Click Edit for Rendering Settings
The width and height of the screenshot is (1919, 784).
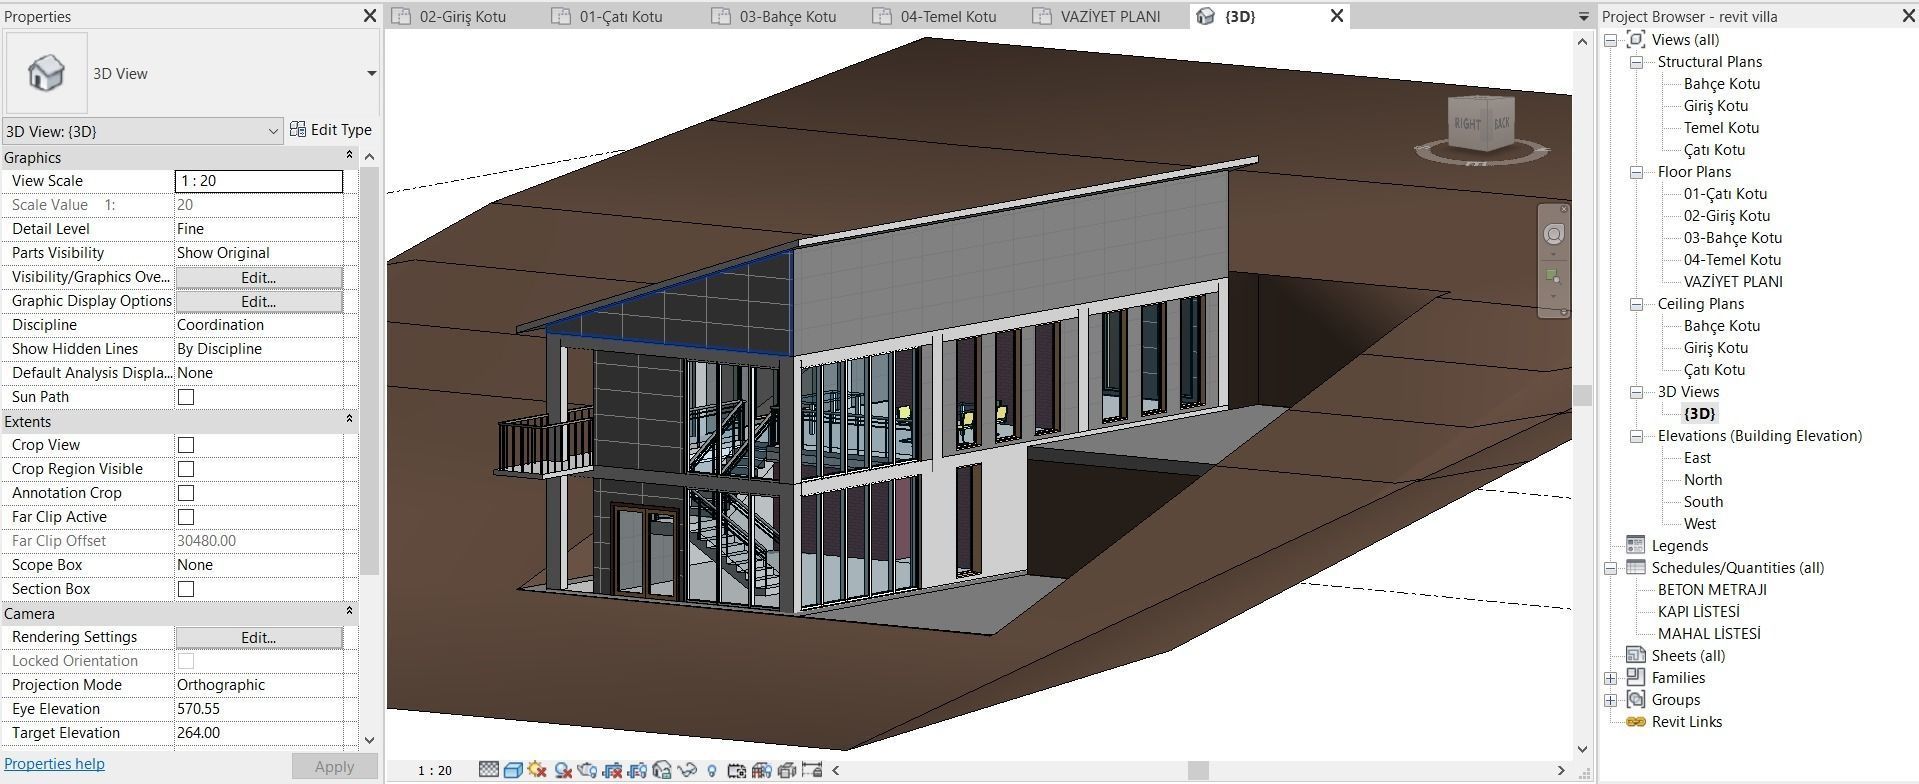pyautogui.click(x=259, y=637)
